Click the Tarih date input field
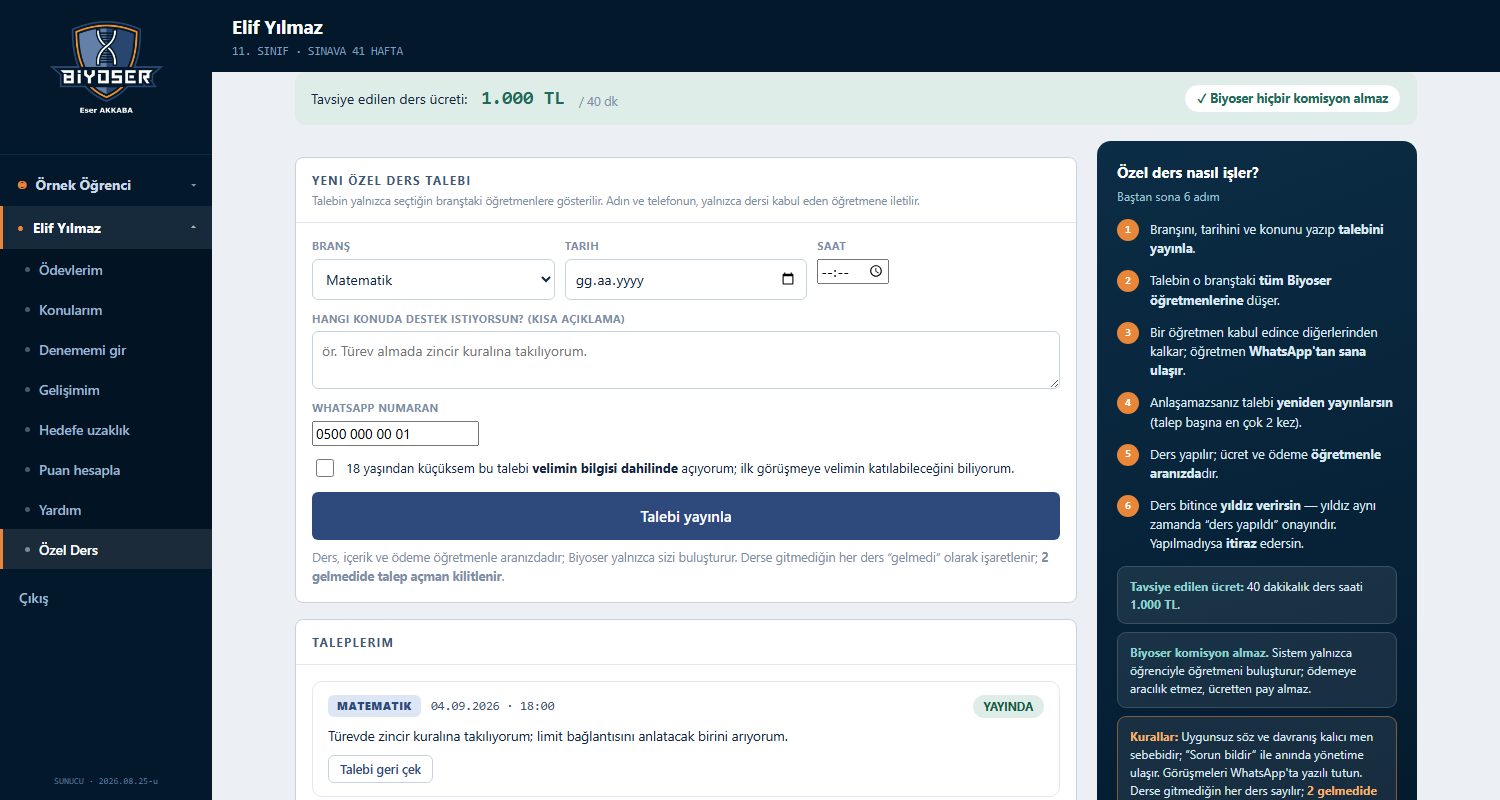Screen dimensions: 1500x800 click(x=686, y=280)
